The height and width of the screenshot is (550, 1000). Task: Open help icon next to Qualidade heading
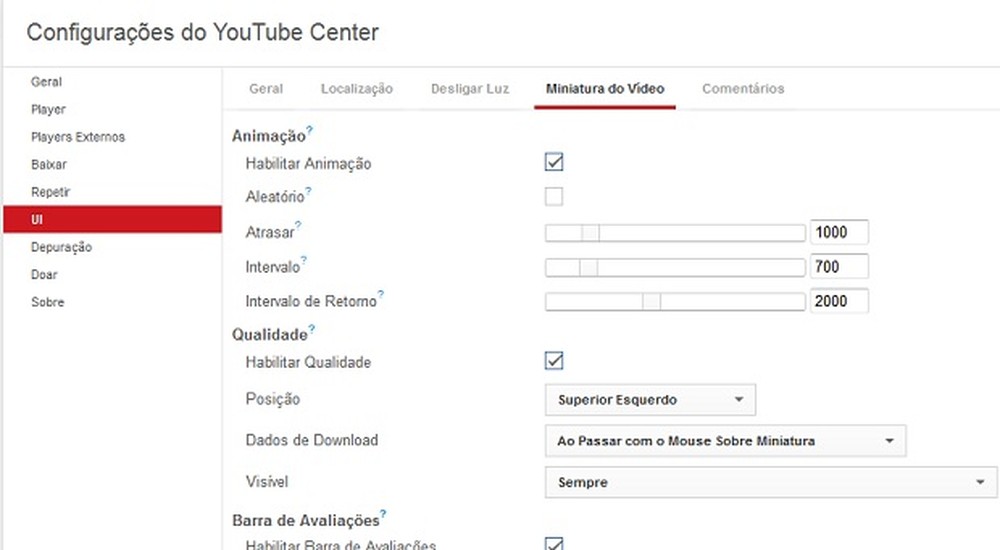[x=312, y=328]
